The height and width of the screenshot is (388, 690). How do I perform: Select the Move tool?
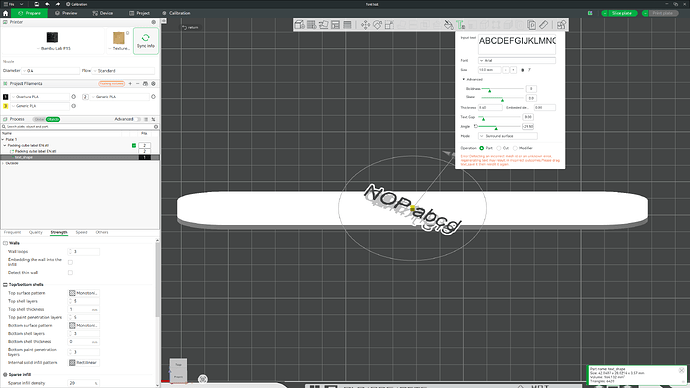click(365, 25)
